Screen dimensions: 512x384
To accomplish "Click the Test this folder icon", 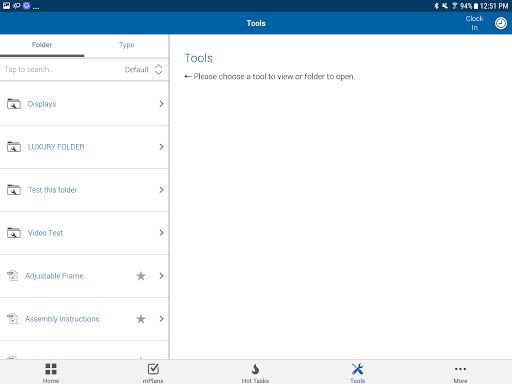I will coord(14,190).
